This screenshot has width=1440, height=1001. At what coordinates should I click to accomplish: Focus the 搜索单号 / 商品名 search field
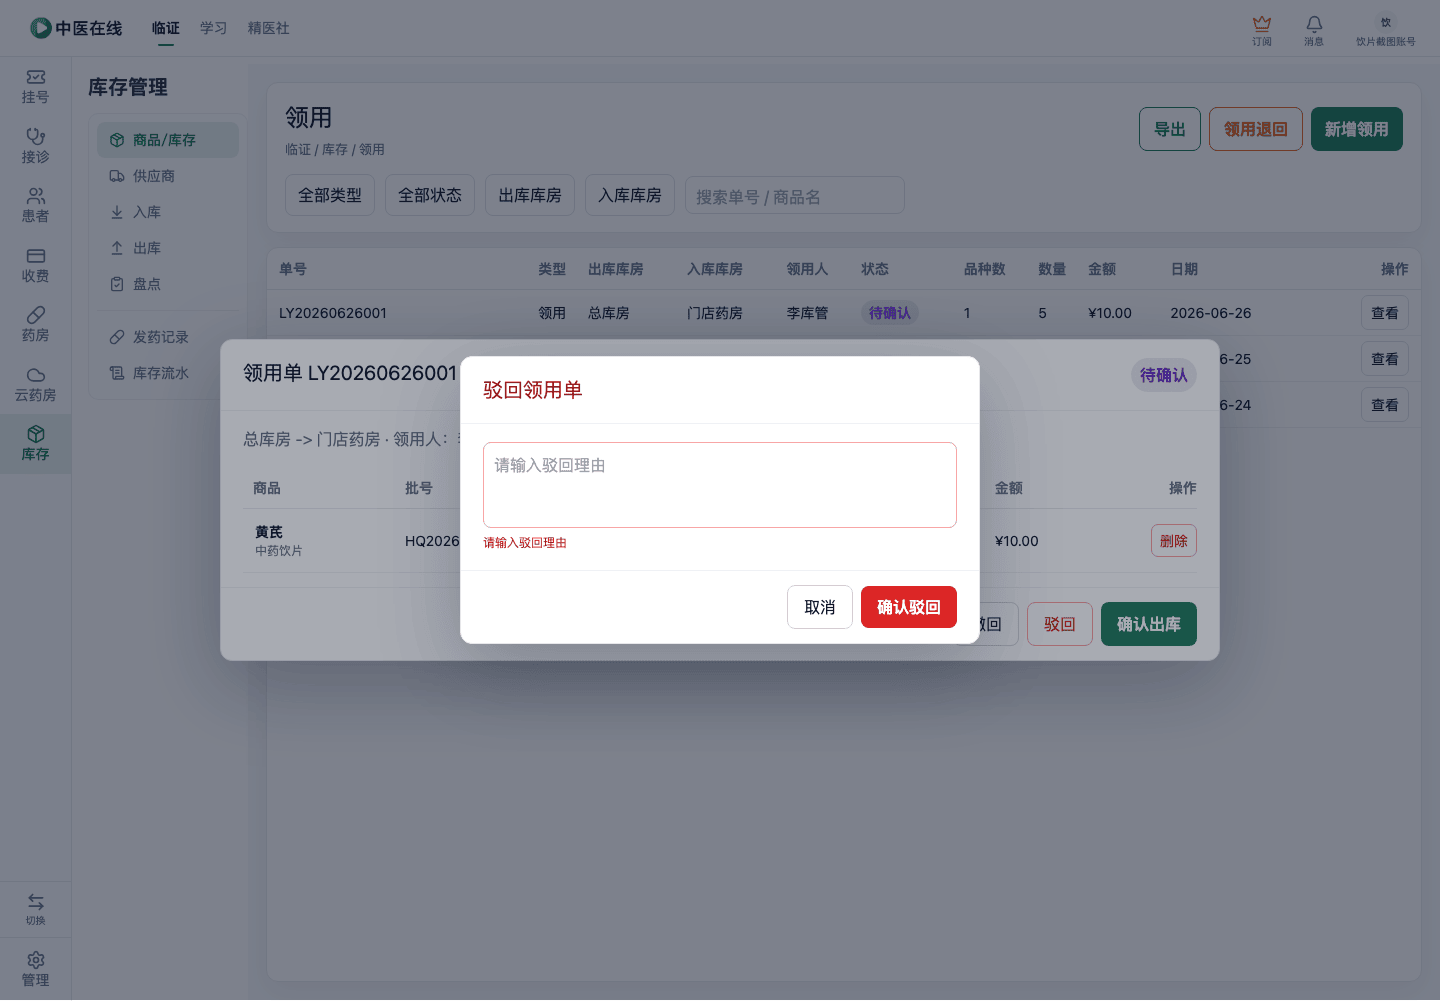click(x=795, y=196)
